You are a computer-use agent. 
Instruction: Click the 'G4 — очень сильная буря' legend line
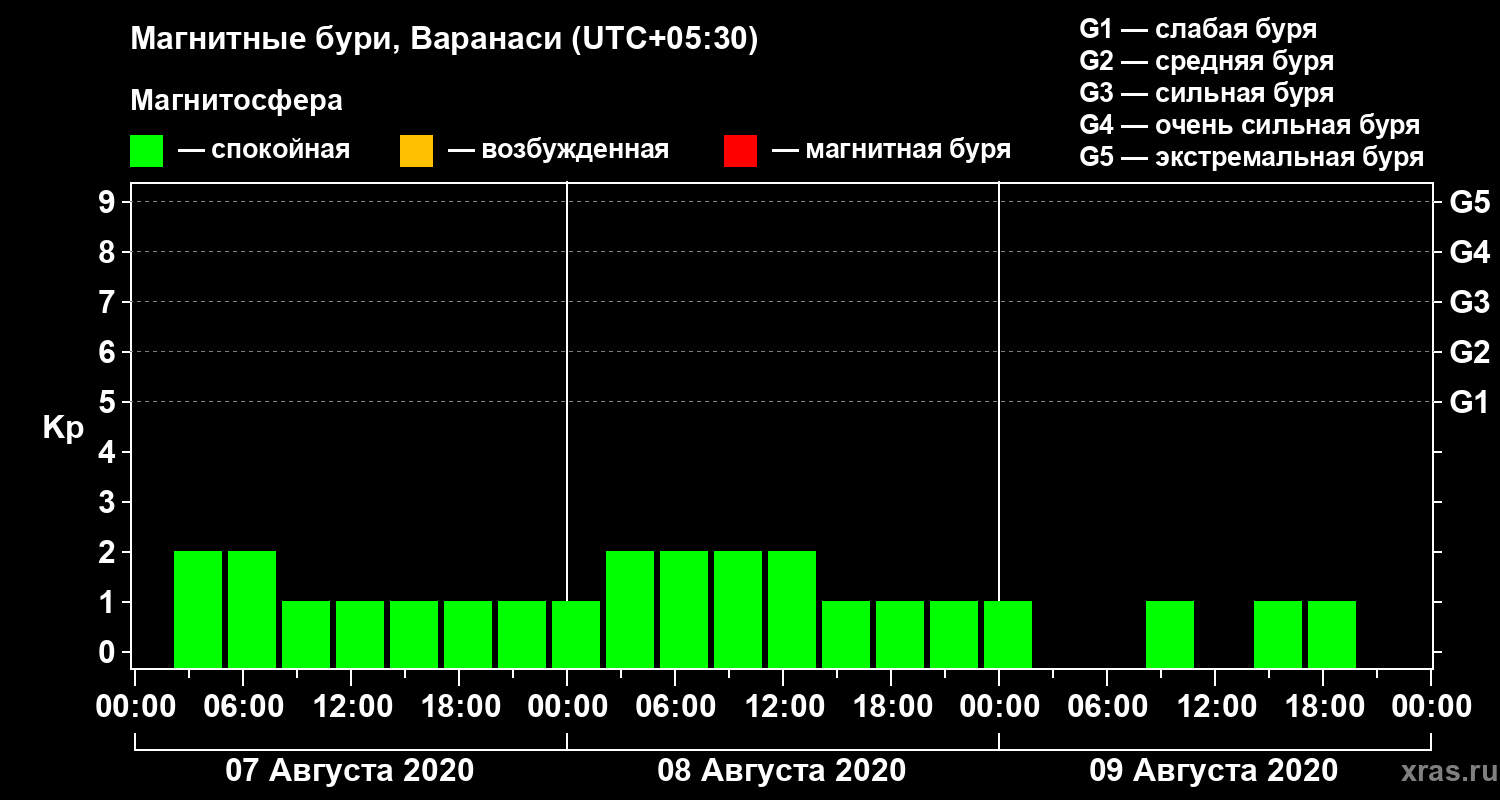point(1250,125)
